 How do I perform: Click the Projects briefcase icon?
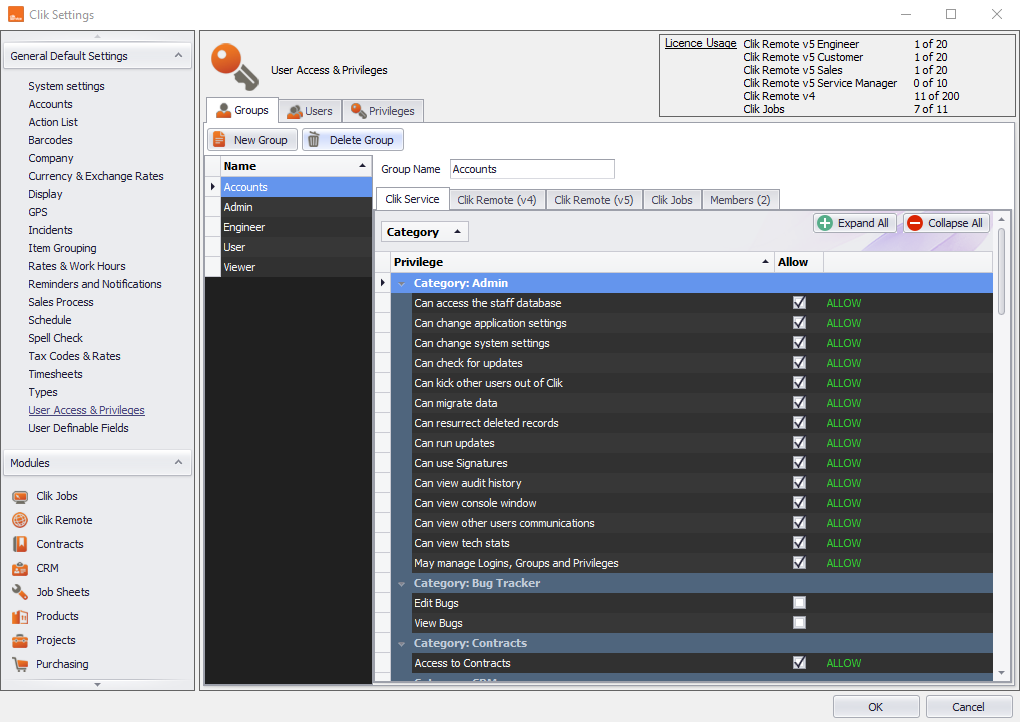coord(20,641)
